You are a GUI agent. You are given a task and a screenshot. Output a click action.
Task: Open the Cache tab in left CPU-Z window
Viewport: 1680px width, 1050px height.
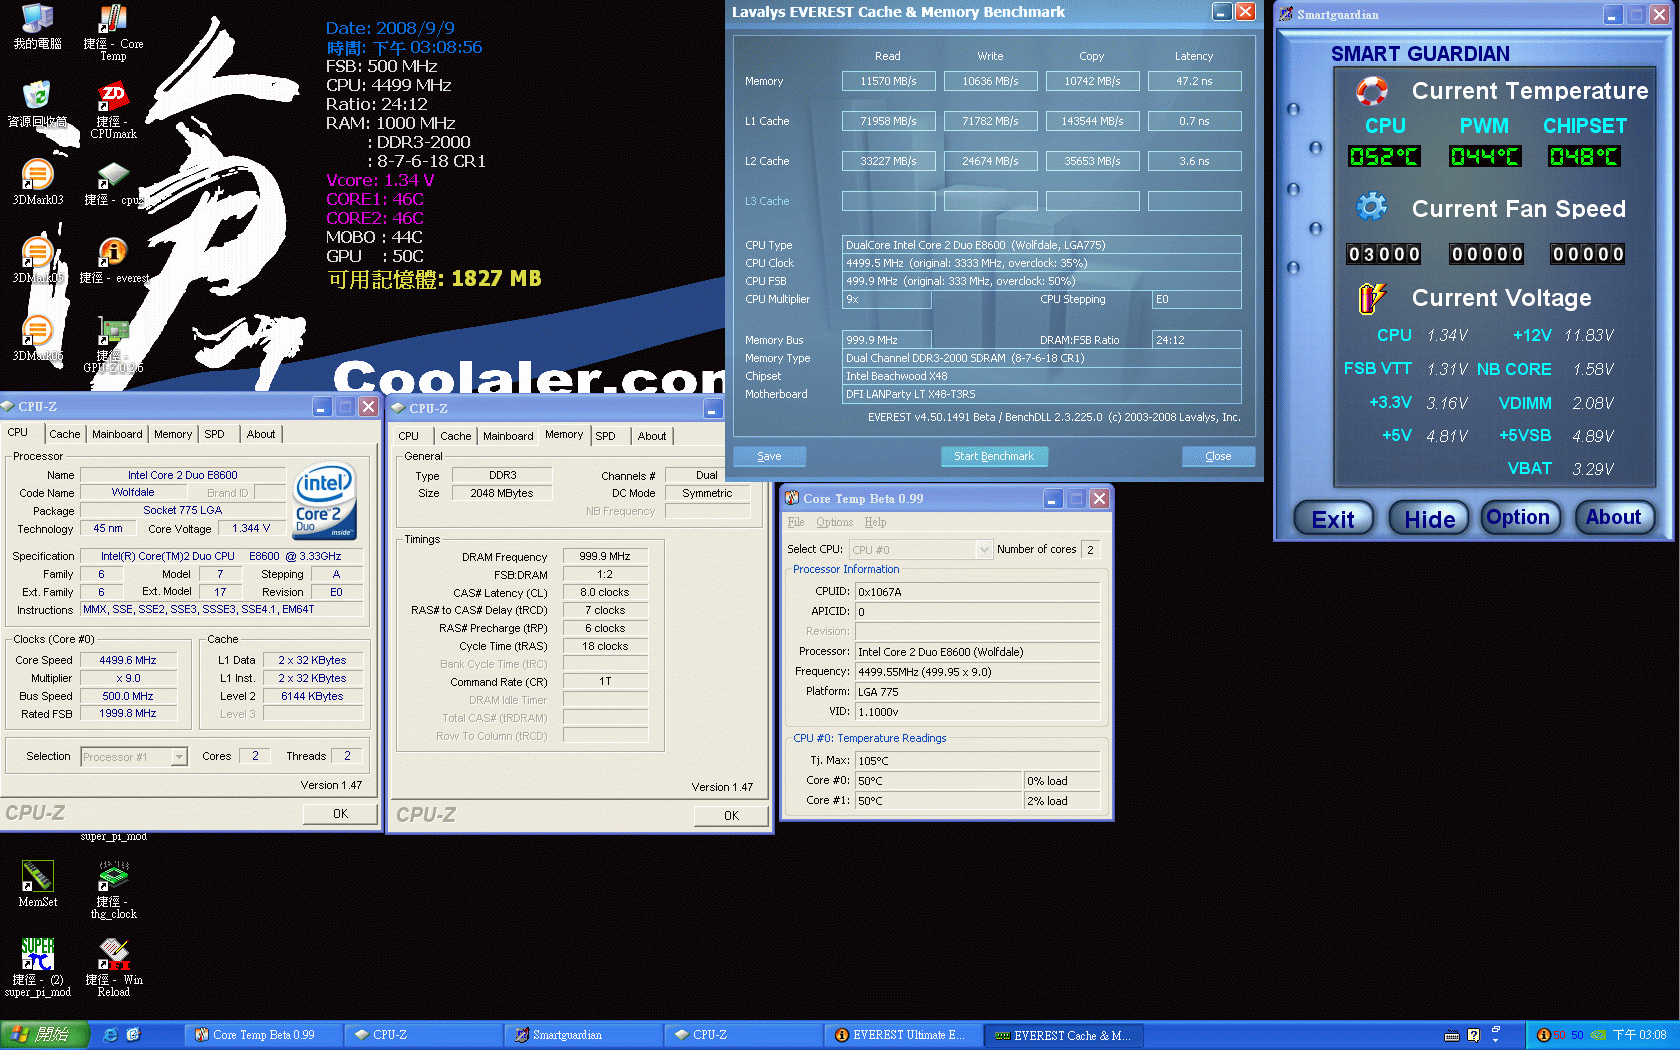click(65, 434)
